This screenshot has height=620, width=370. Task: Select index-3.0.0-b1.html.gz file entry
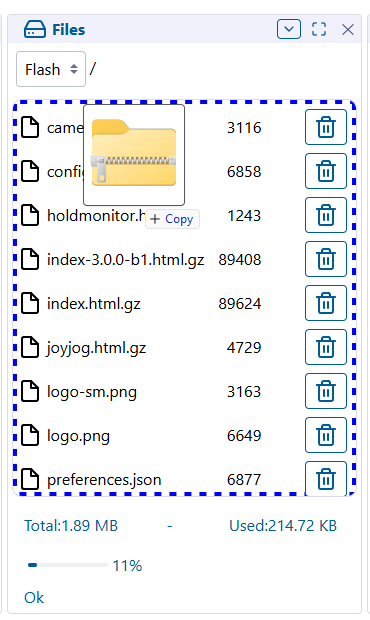point(125,260)
